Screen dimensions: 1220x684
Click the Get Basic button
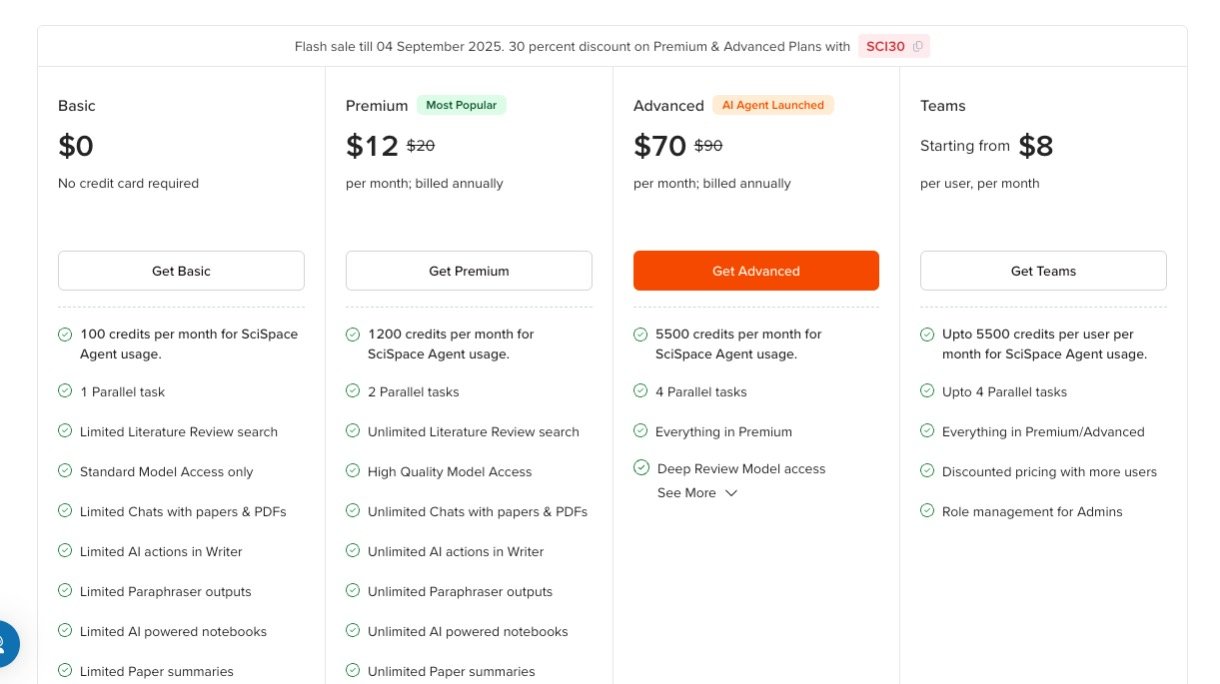[181, 271]
